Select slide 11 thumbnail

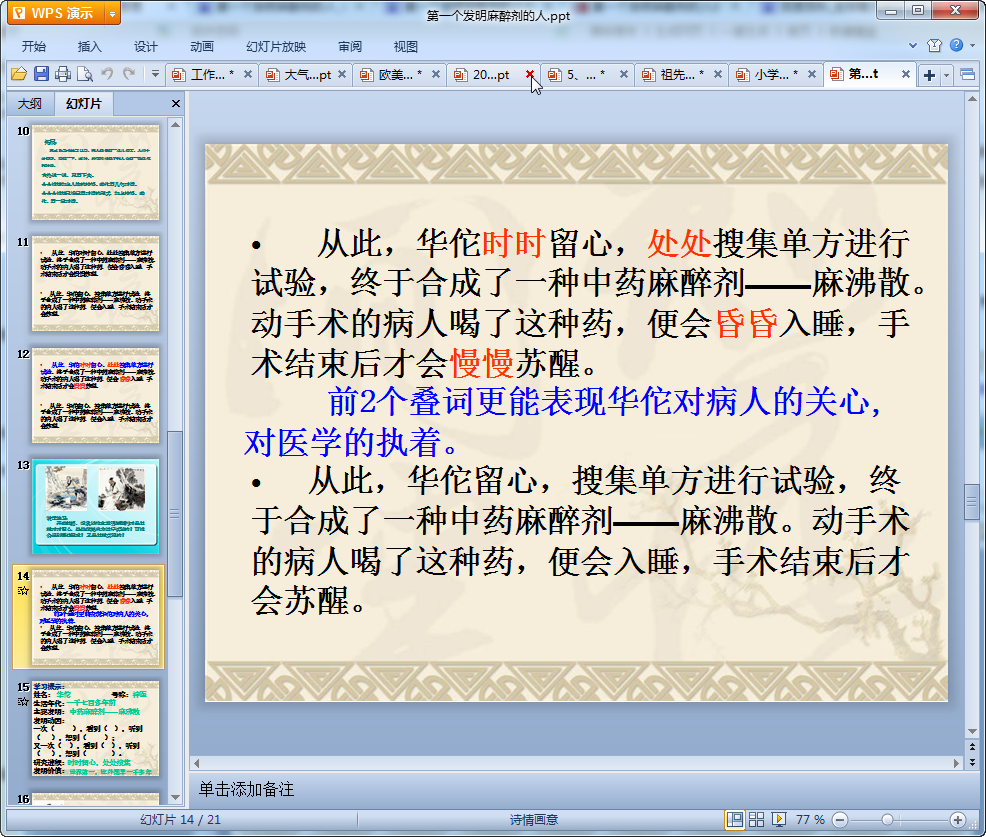coord(96,284)
